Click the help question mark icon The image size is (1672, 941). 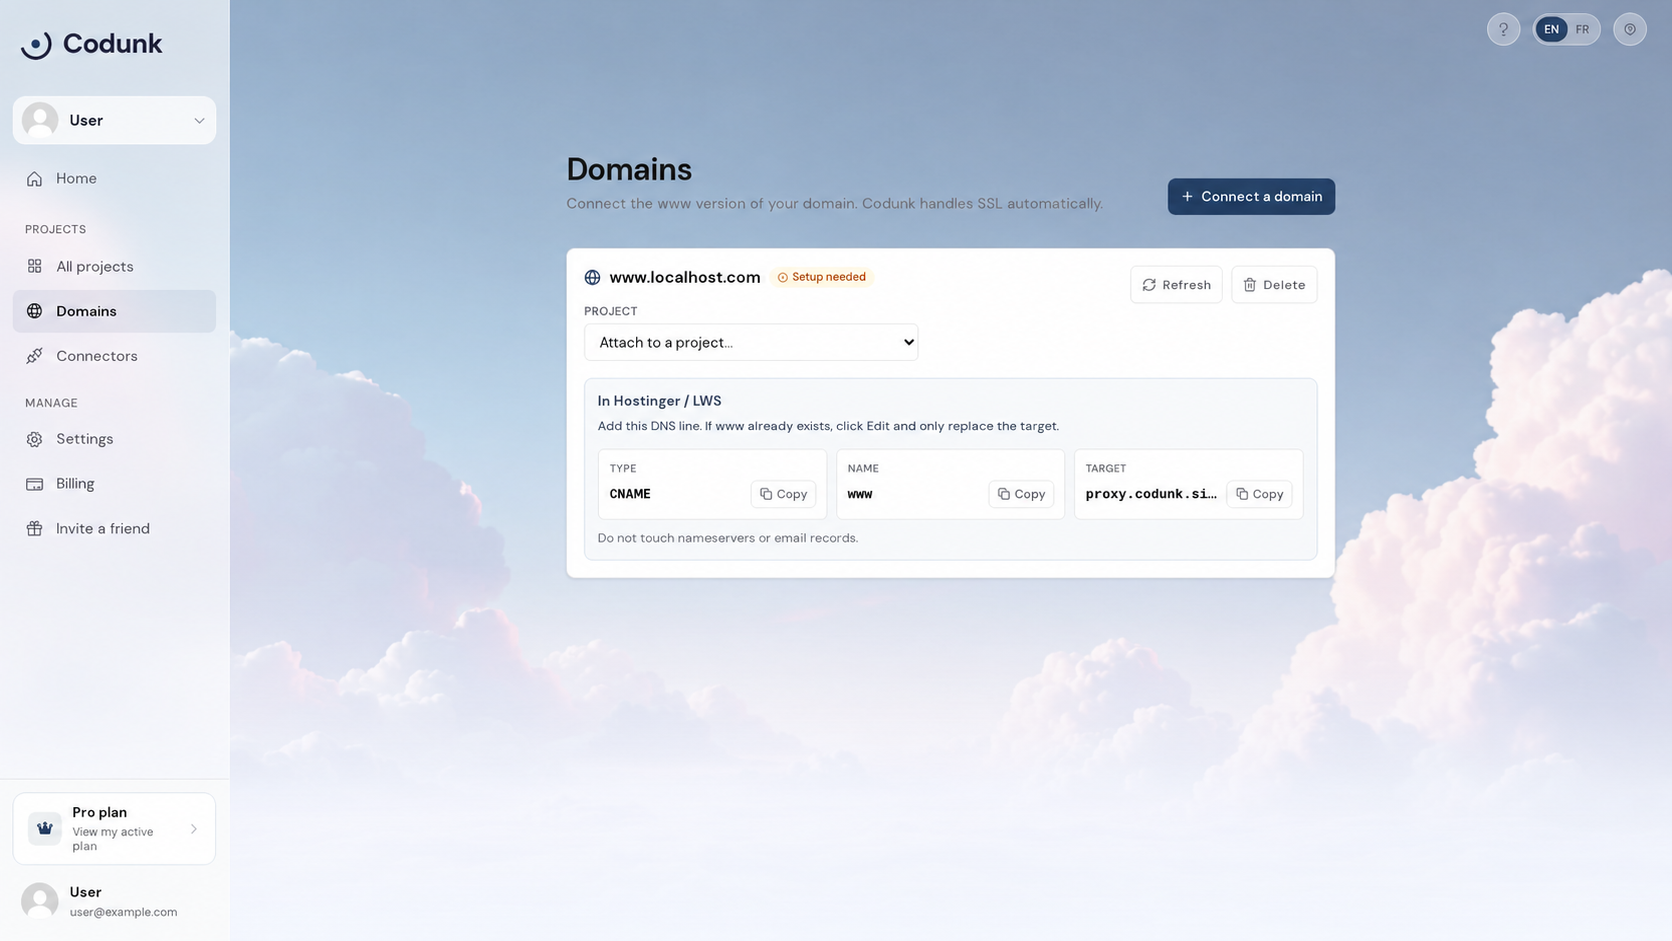pos(1503,29)
